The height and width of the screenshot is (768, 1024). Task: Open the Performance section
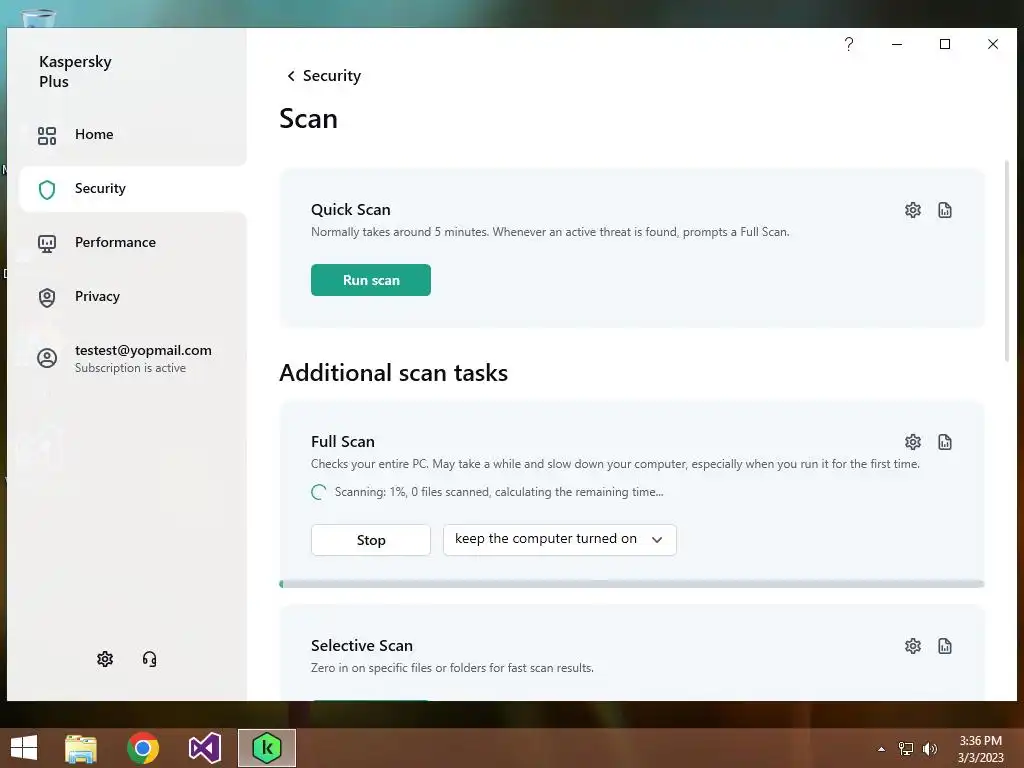point(133,242)
